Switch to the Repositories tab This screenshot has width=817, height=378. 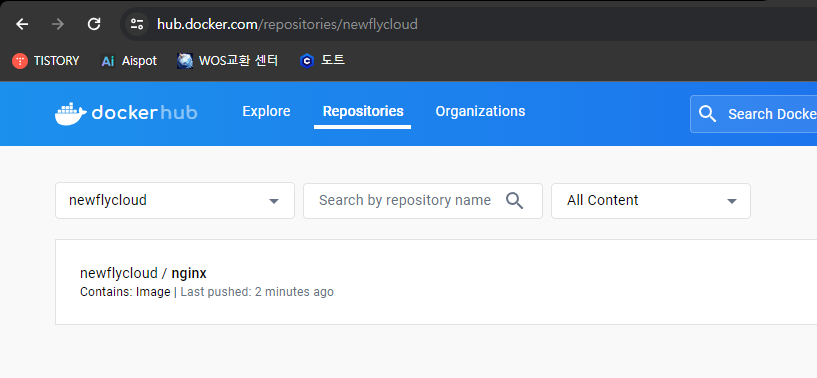(363, 112)
